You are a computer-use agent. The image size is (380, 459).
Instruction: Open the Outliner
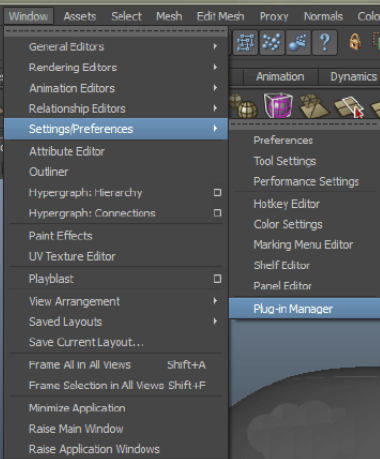point(116,172)
